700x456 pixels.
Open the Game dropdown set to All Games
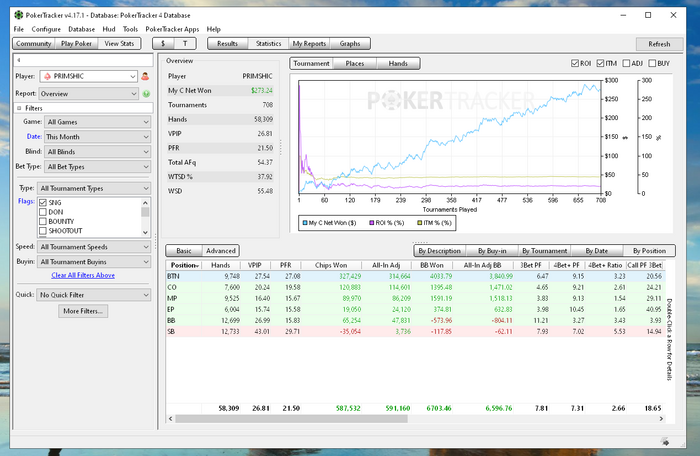[x=97, y=122]
